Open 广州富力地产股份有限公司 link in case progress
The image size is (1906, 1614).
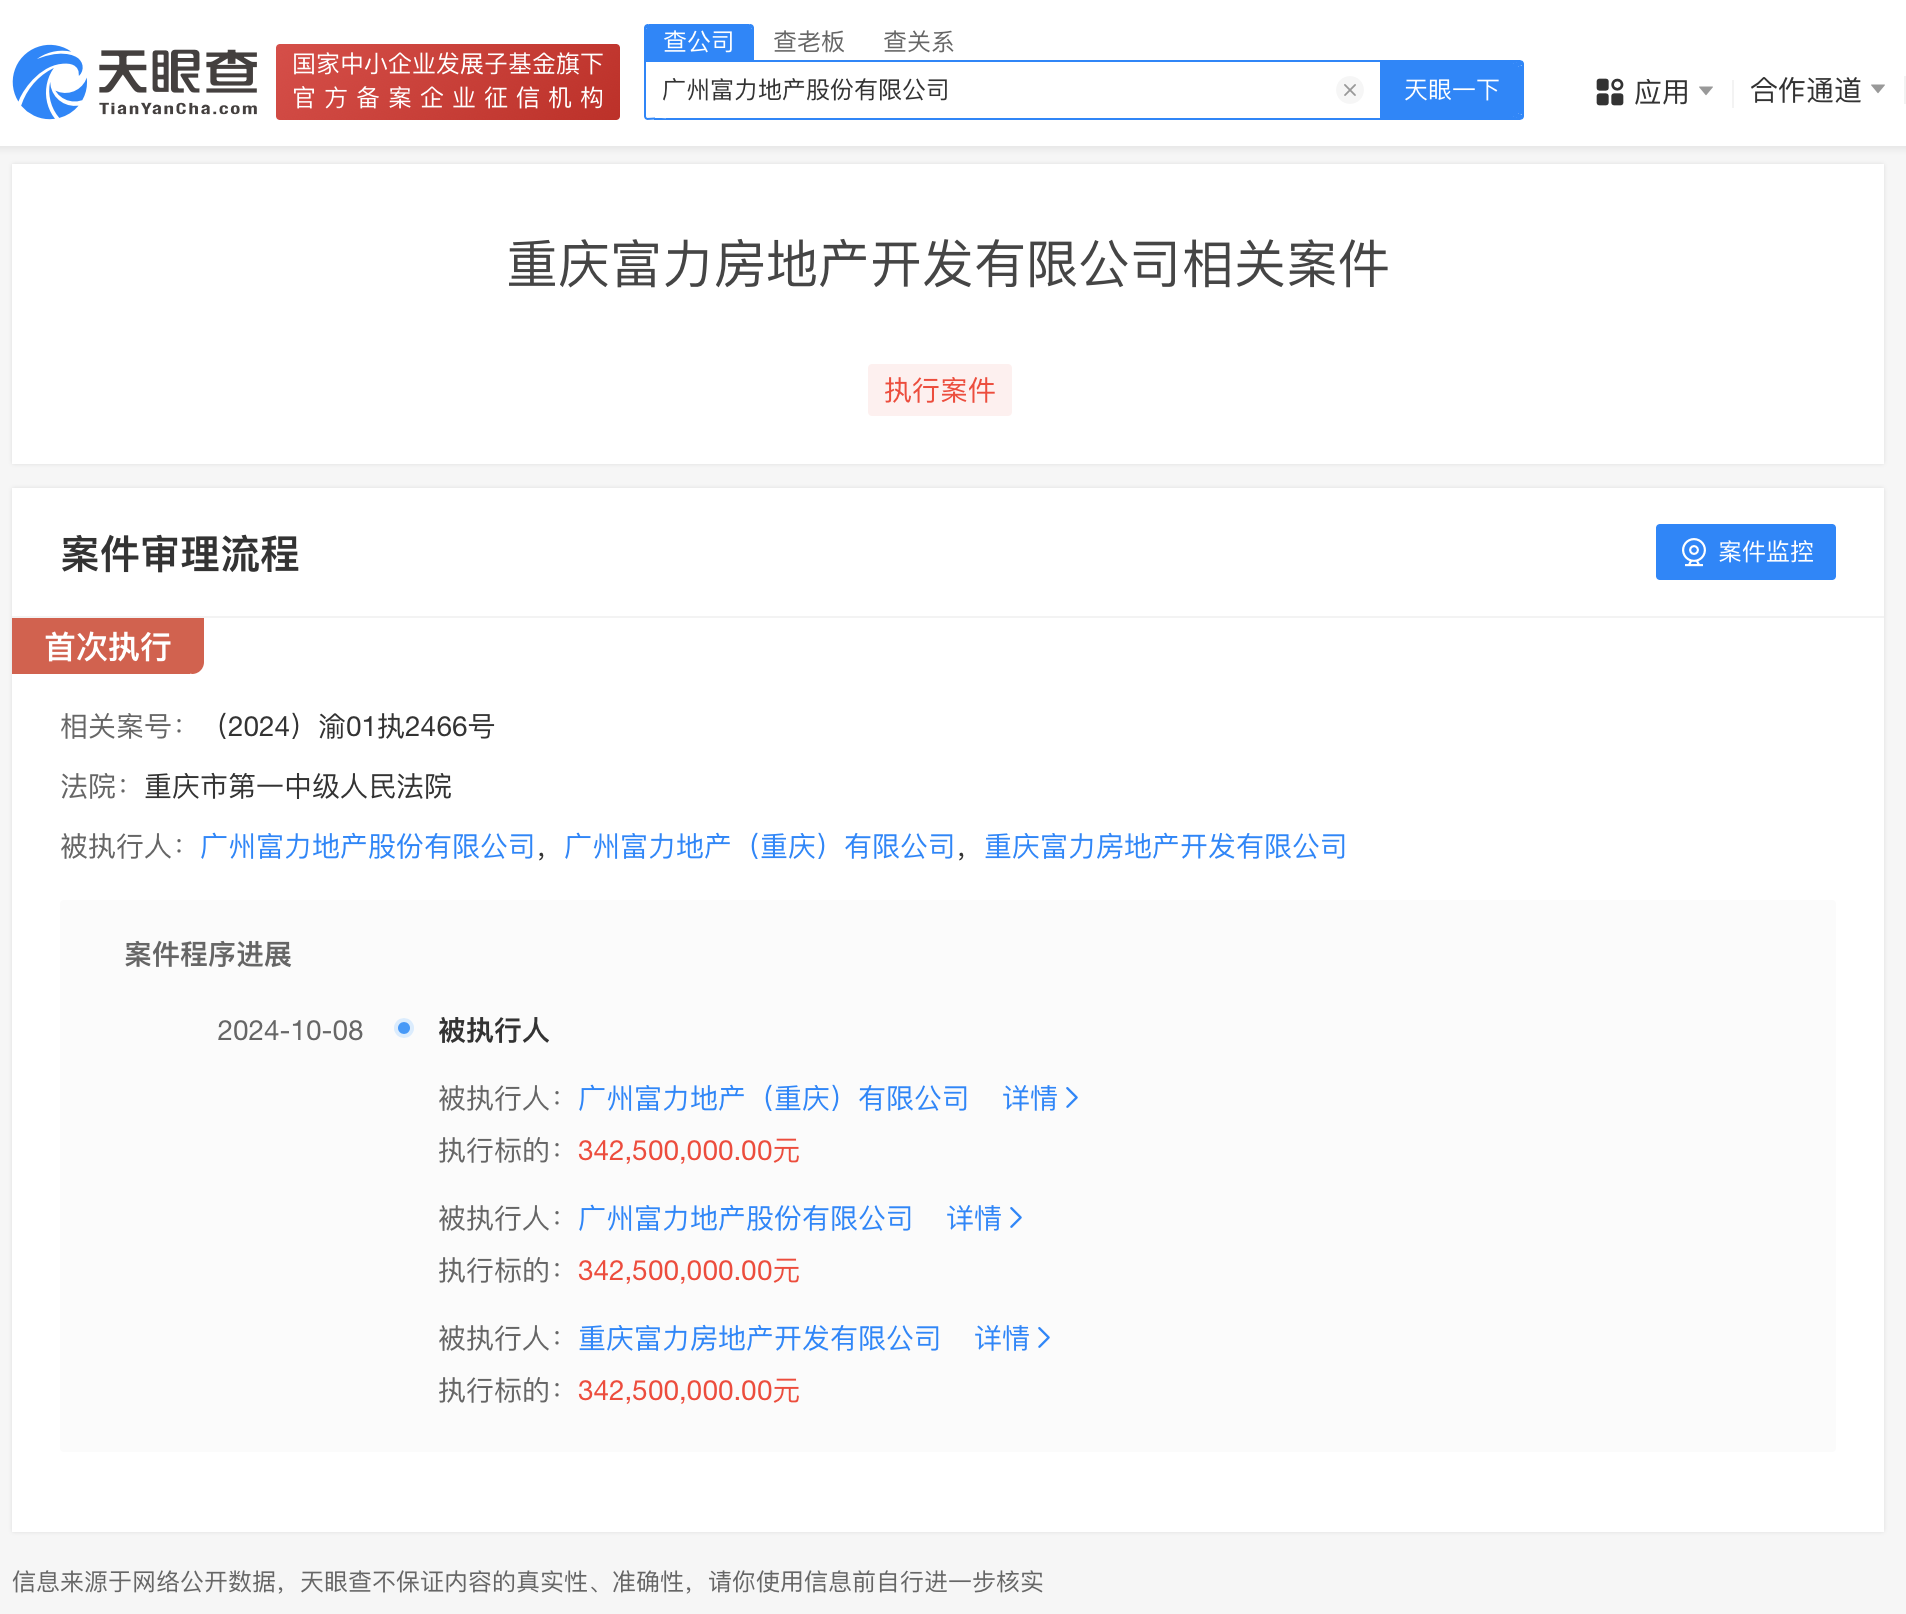[x=746, y=1219]
